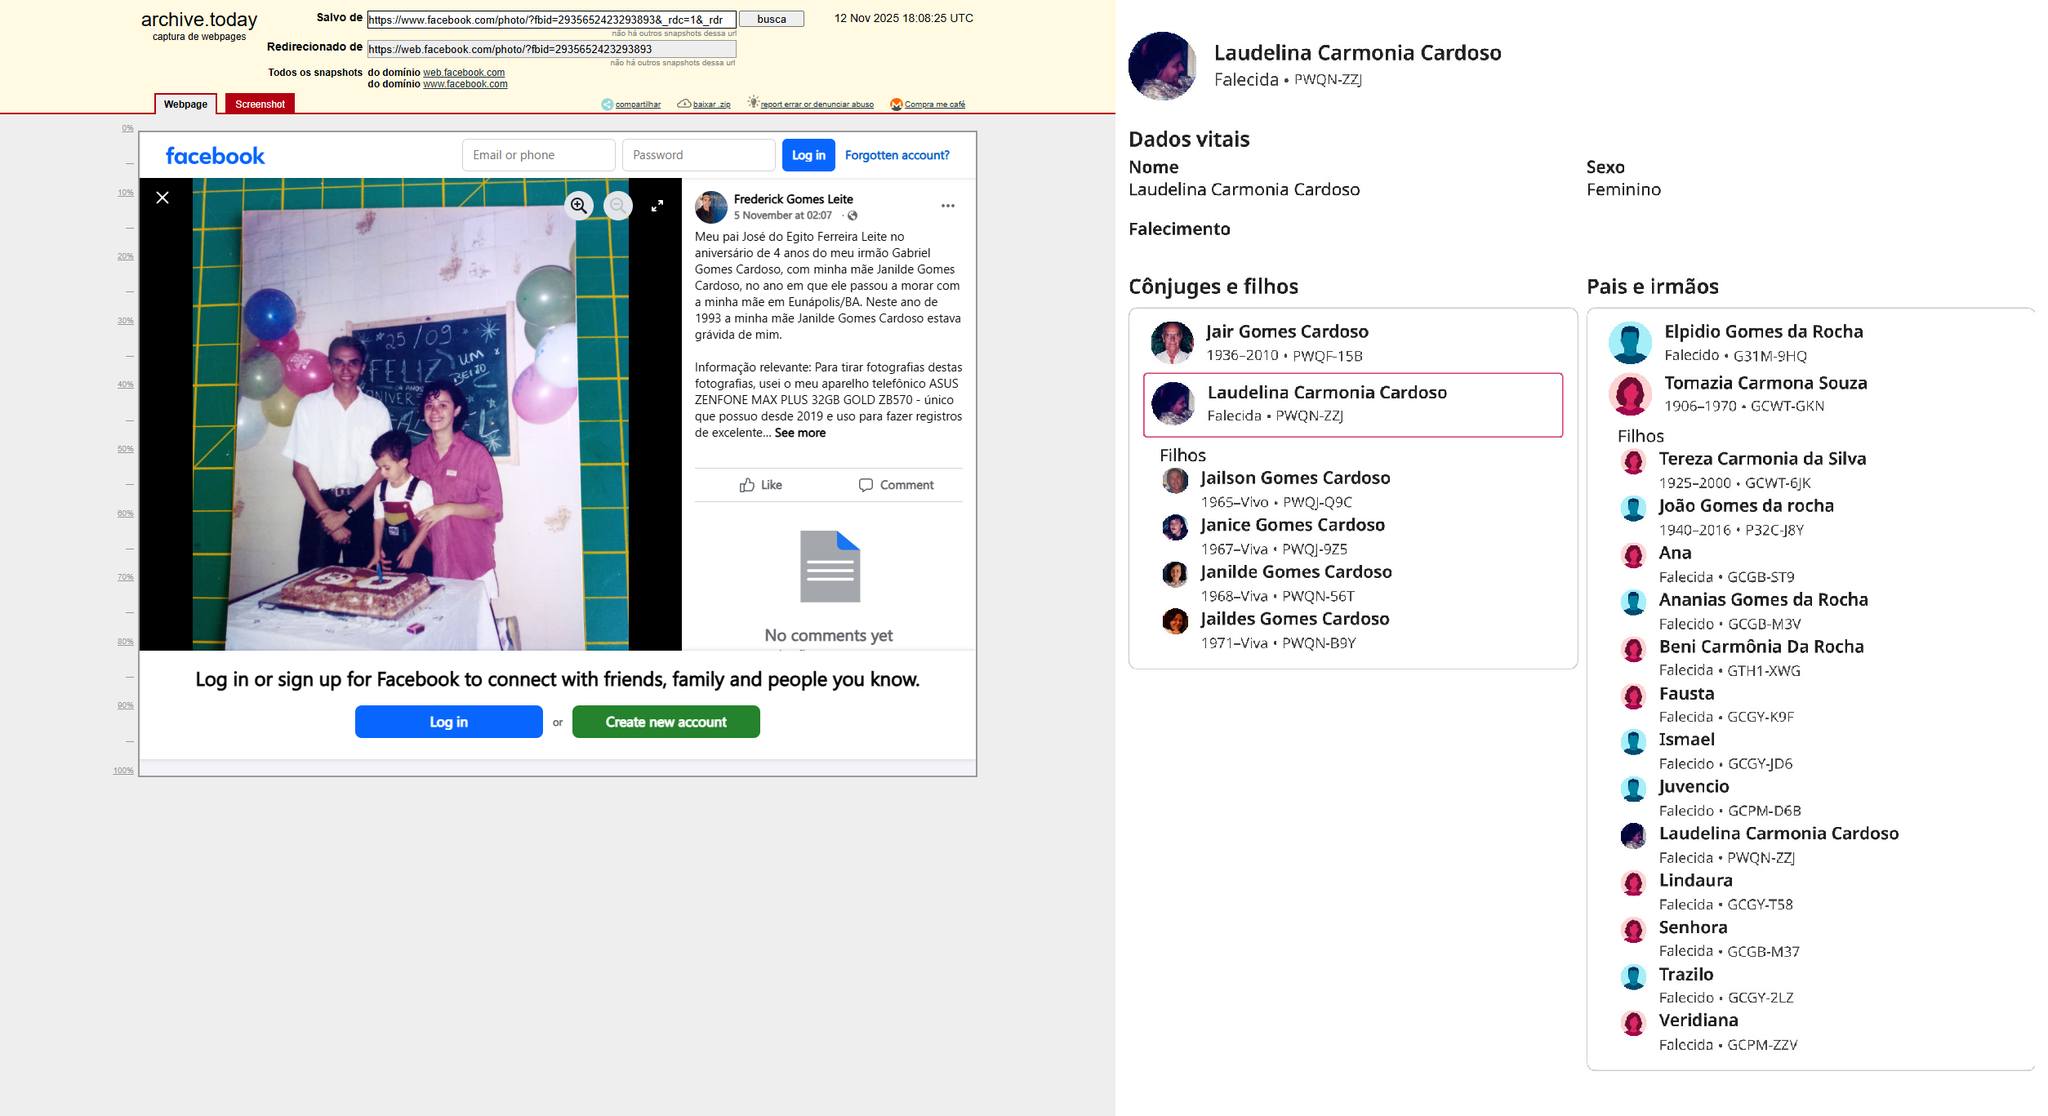Click the compartilhar share icon link
Screen dimensions: 2048x1116
point(607,104)
